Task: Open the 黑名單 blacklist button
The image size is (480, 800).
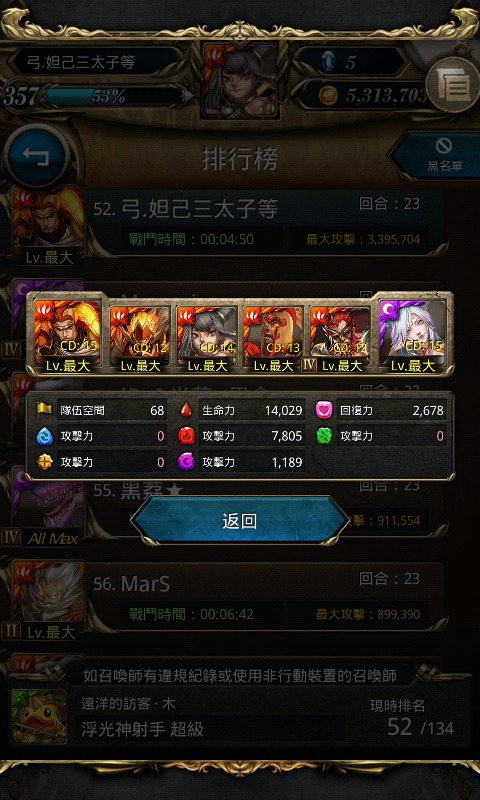Action: point(438,156)
